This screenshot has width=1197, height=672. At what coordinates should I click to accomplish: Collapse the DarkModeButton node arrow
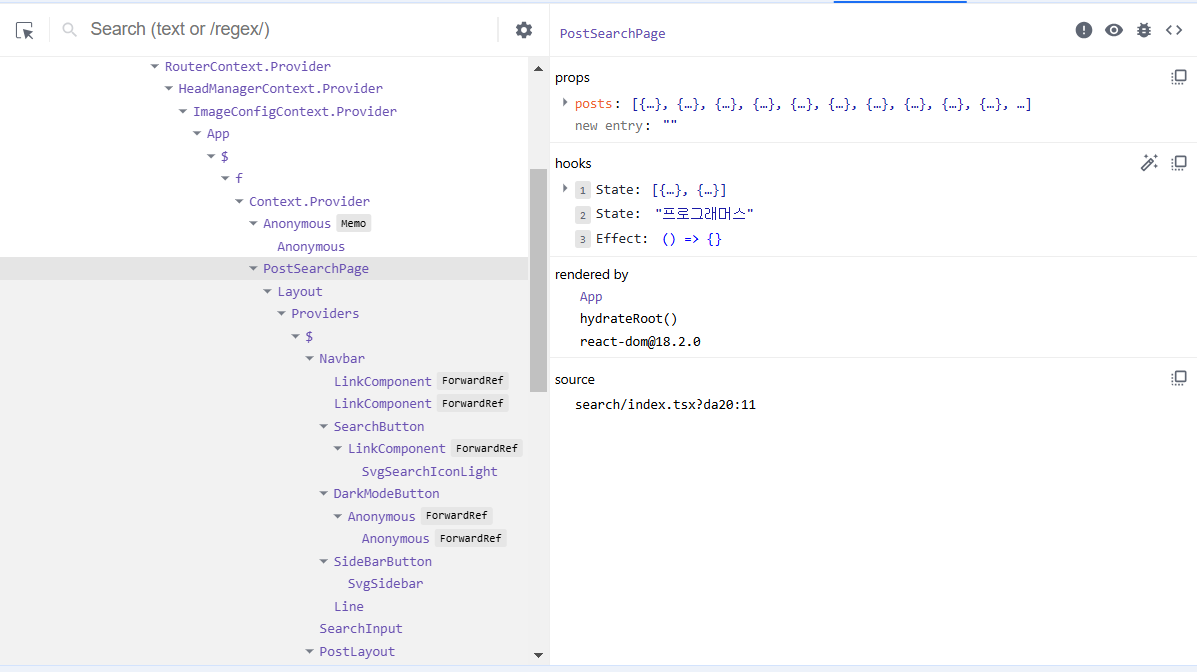[324, 494]
